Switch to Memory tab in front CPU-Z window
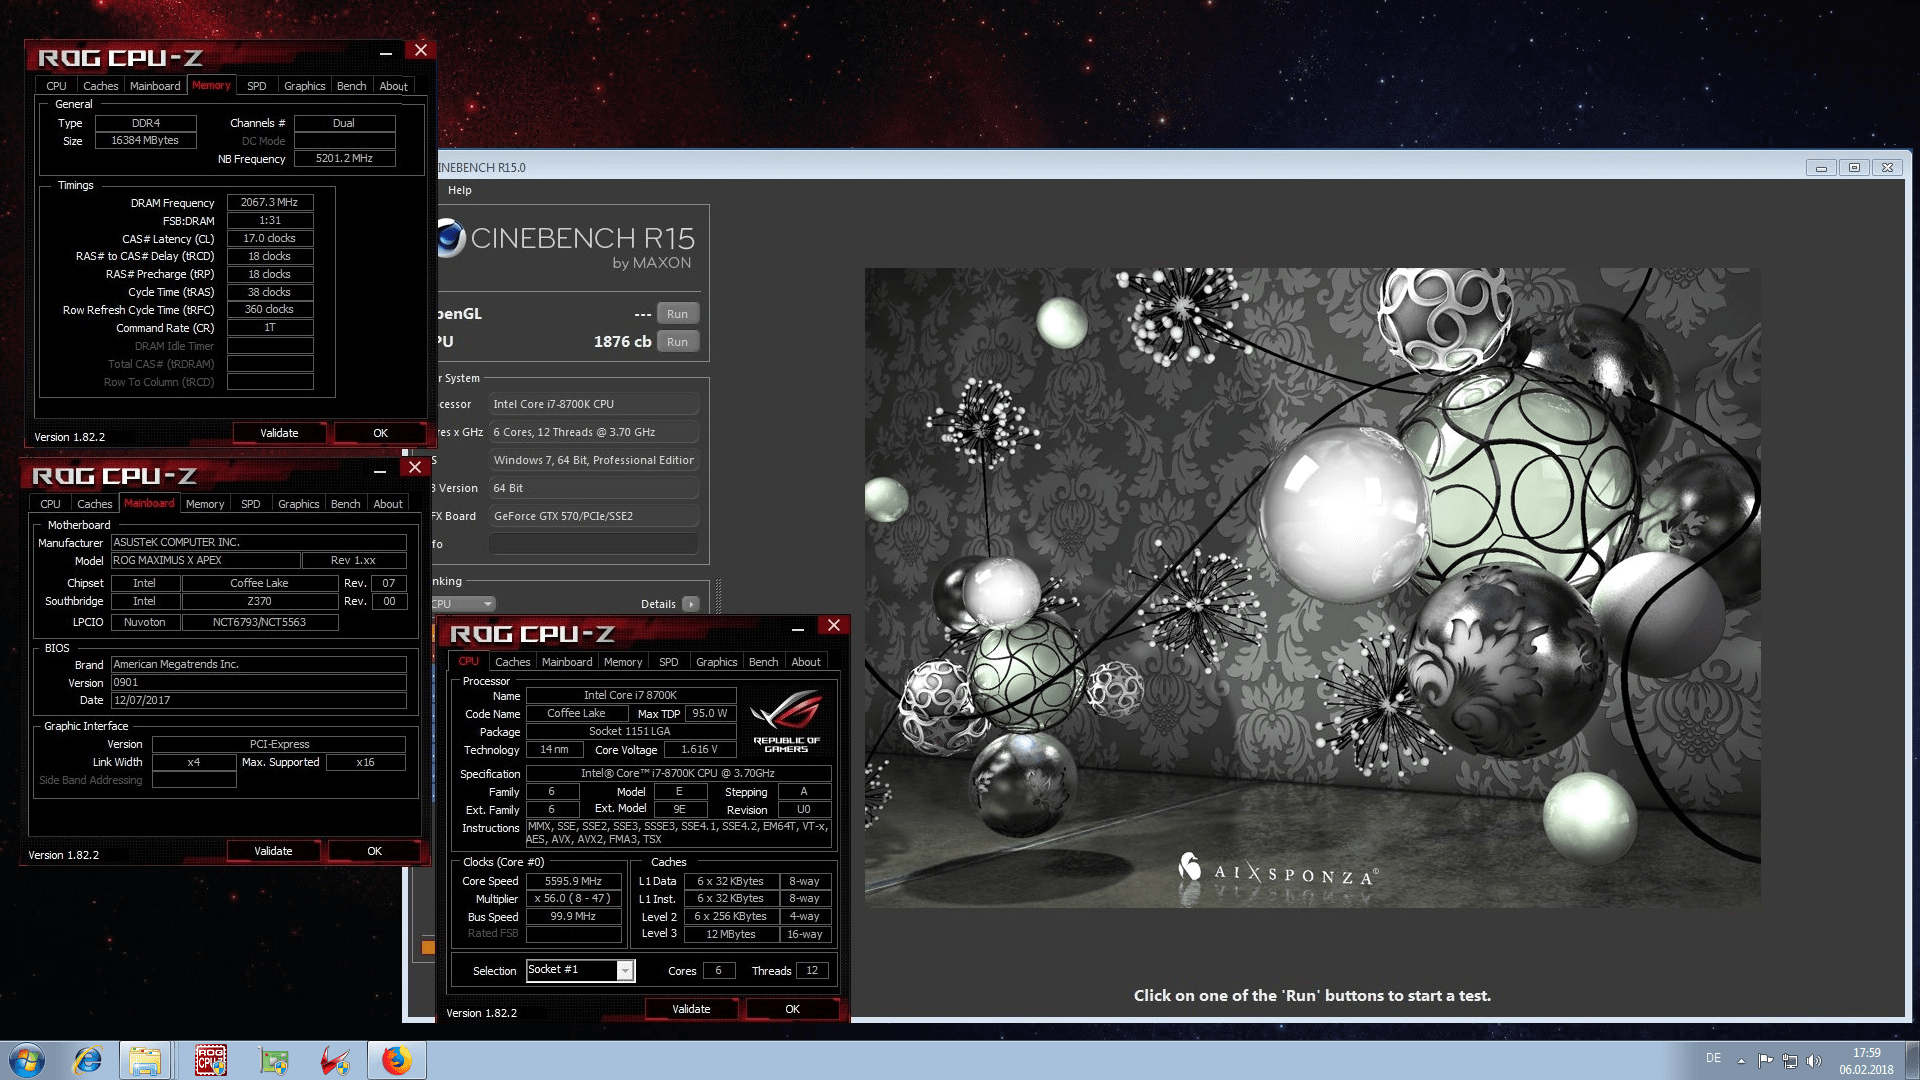 point(623,662)
